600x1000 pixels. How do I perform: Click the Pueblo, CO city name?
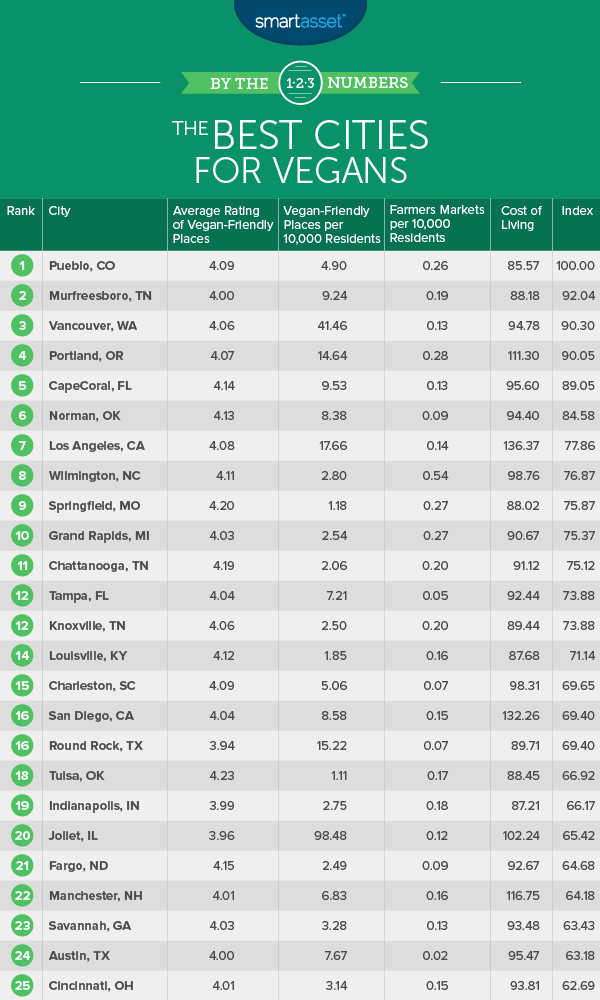point(84,265)
